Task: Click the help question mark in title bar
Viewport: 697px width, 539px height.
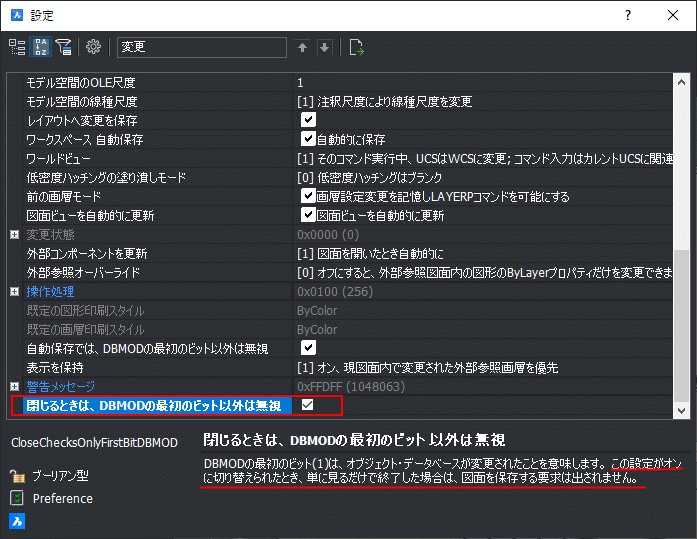Action: tap(628, 15)
